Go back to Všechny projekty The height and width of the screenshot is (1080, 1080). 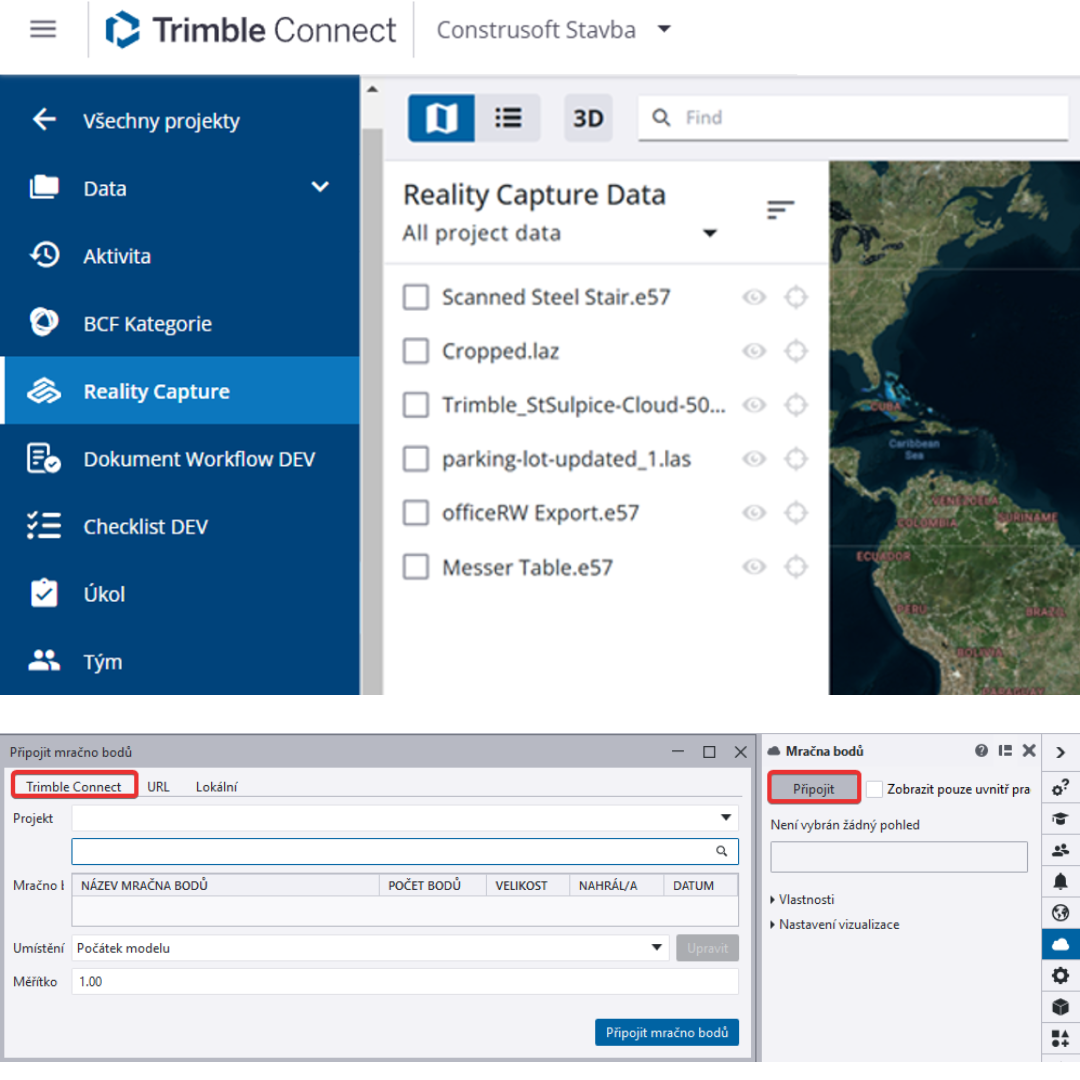pyautogui.click(x=161, y=121)
